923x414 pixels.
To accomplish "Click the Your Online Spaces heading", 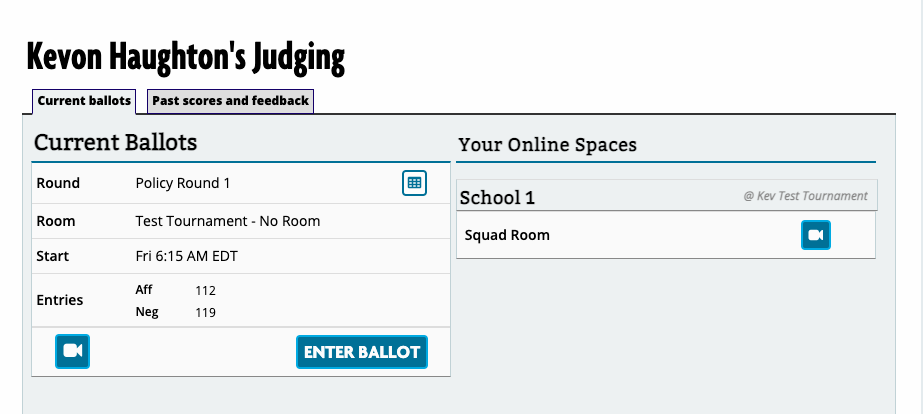I will coord(547,145).
